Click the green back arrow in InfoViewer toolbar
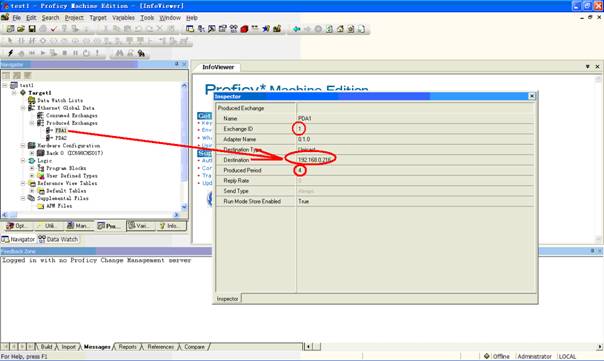This screenshot has height=361, width=604. tap(296, 29)
